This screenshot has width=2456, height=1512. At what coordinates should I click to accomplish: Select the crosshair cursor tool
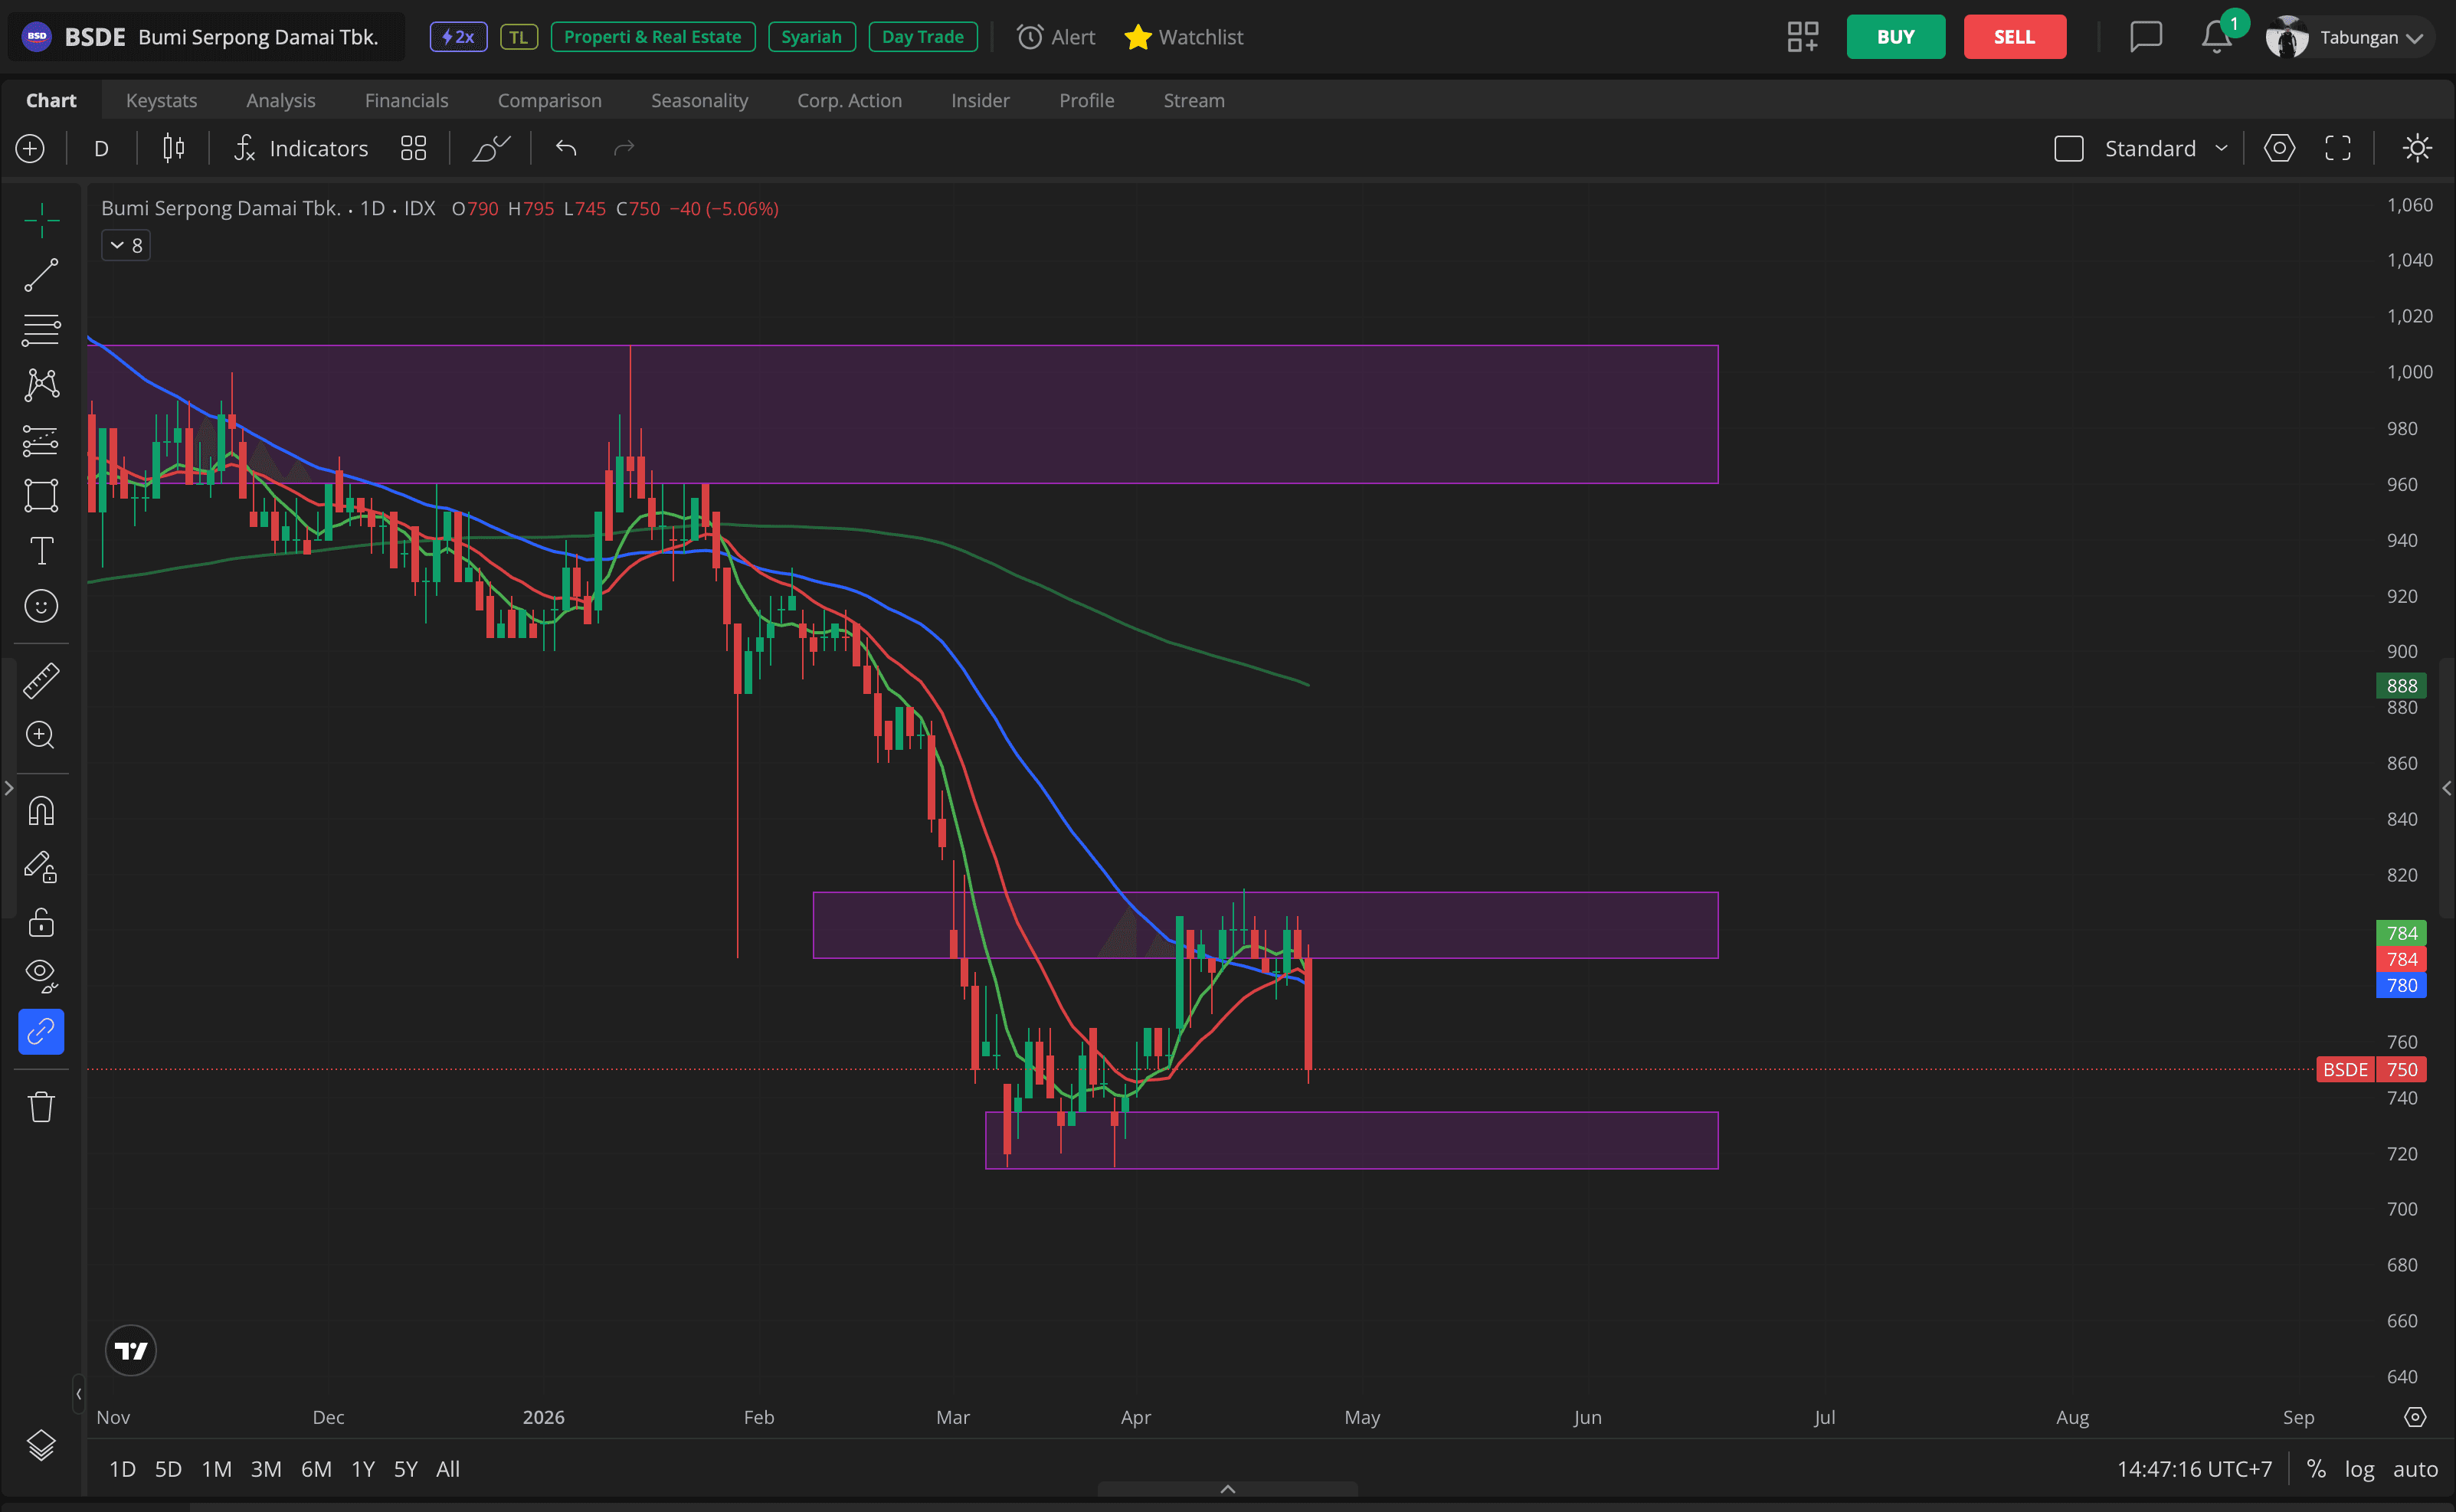(x=41, y=218)
